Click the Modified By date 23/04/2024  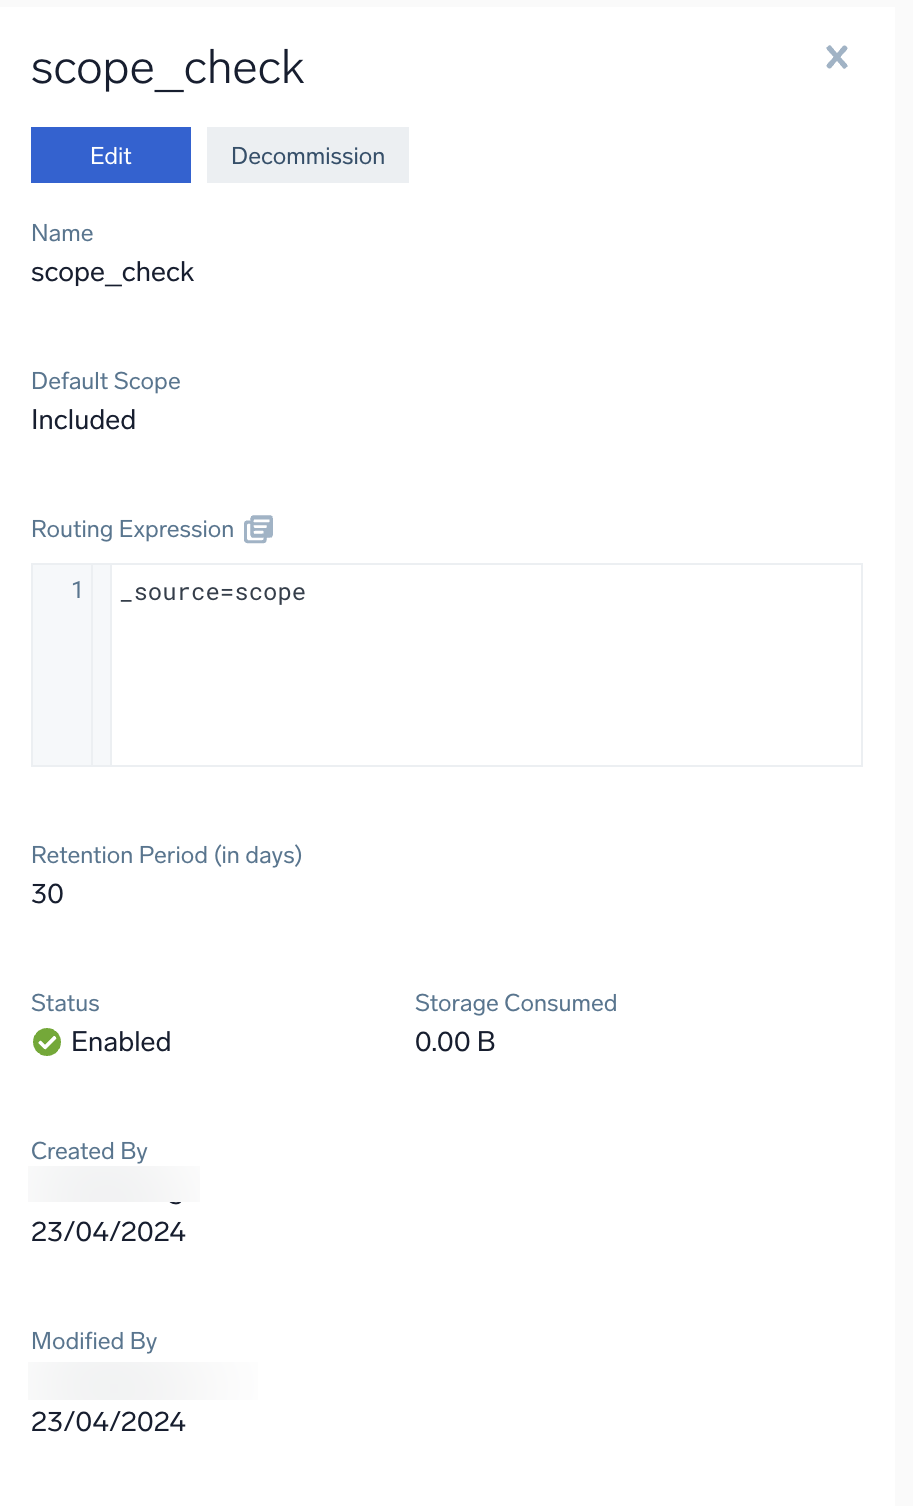pyautogui.click(x=108, y=1421)
